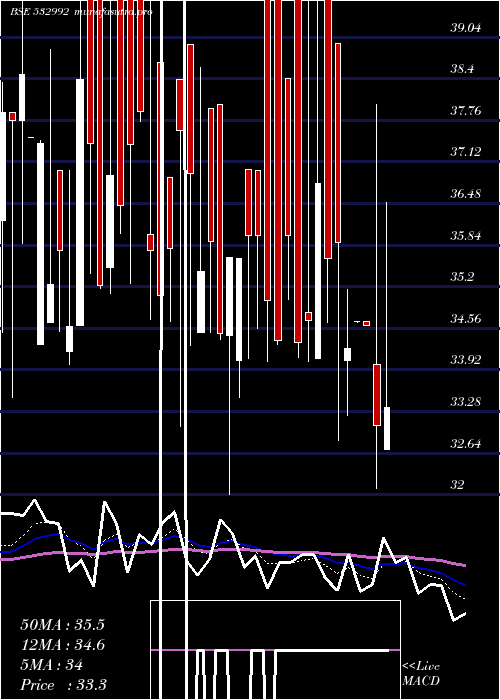Select the BSE 532992 chart title
Screen dimensions: 500x700
click(x=40, y=12)
